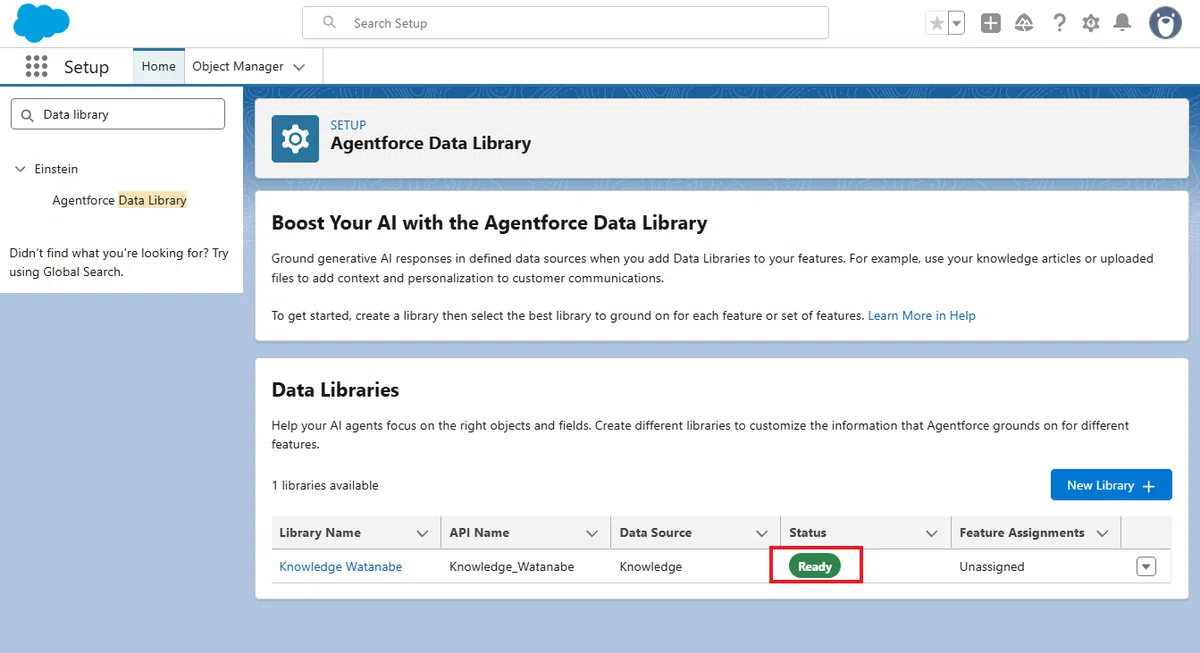Click the Data Libraries heading
Image resolution: width=1200 pixels, height=653 pixels.
pyautogui.click(x=335, y=390)
